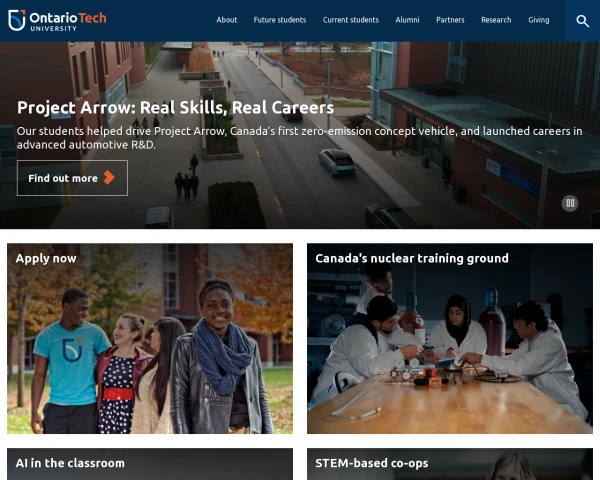The height and width of the screenshot is (480, 600).
Task: Open the AI in the classroom card
Action: (150, 464)
